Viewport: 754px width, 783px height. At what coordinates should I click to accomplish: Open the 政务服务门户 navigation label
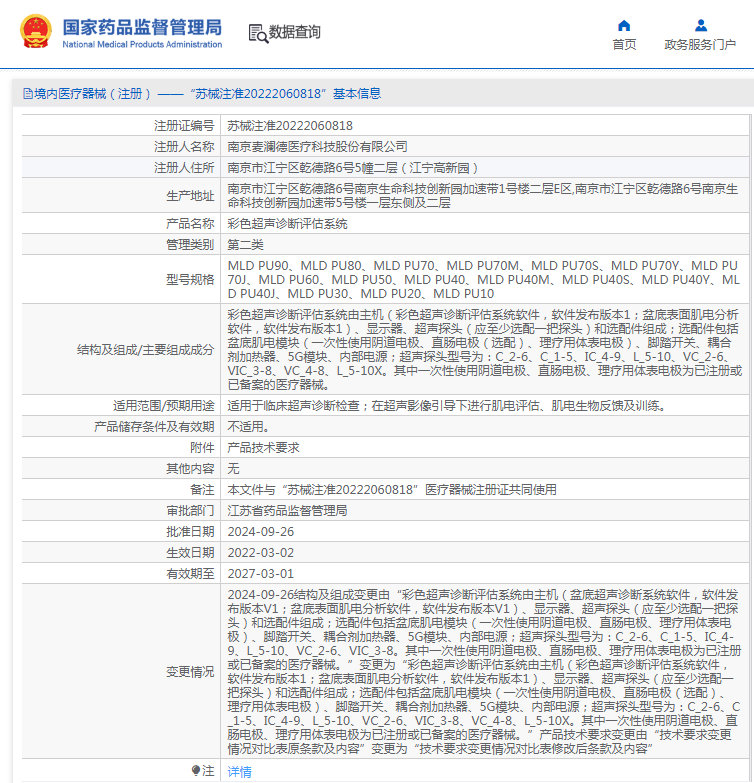point(700,45)
